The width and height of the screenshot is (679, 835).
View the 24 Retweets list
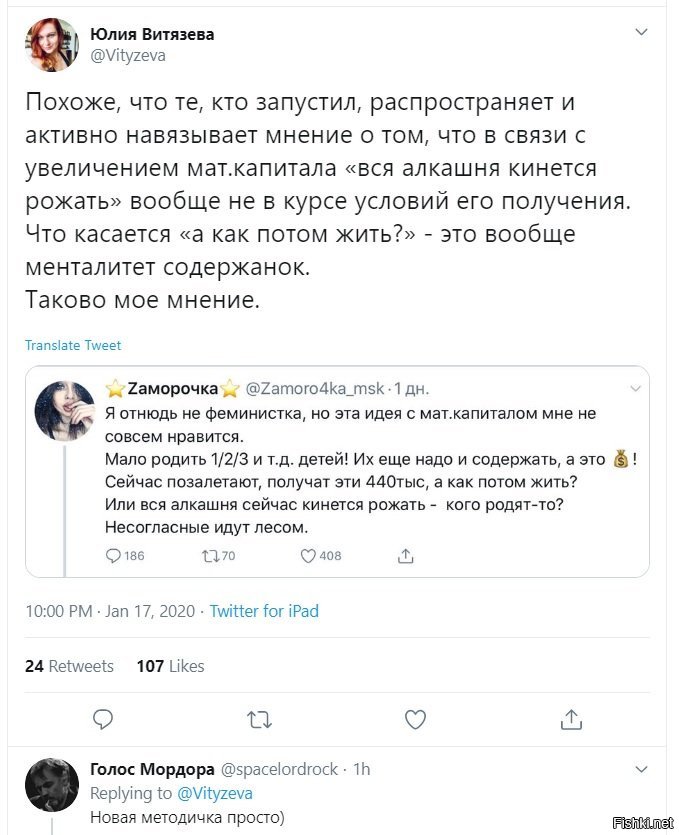pos(69,666)
